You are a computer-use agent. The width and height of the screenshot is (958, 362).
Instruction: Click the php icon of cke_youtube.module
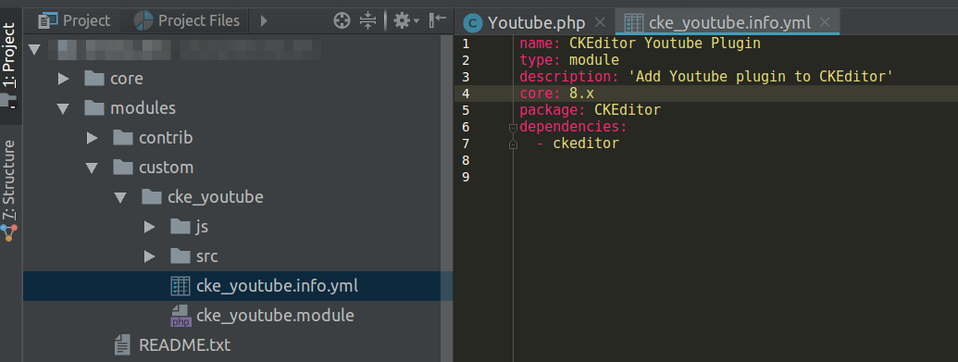point(180,317)
